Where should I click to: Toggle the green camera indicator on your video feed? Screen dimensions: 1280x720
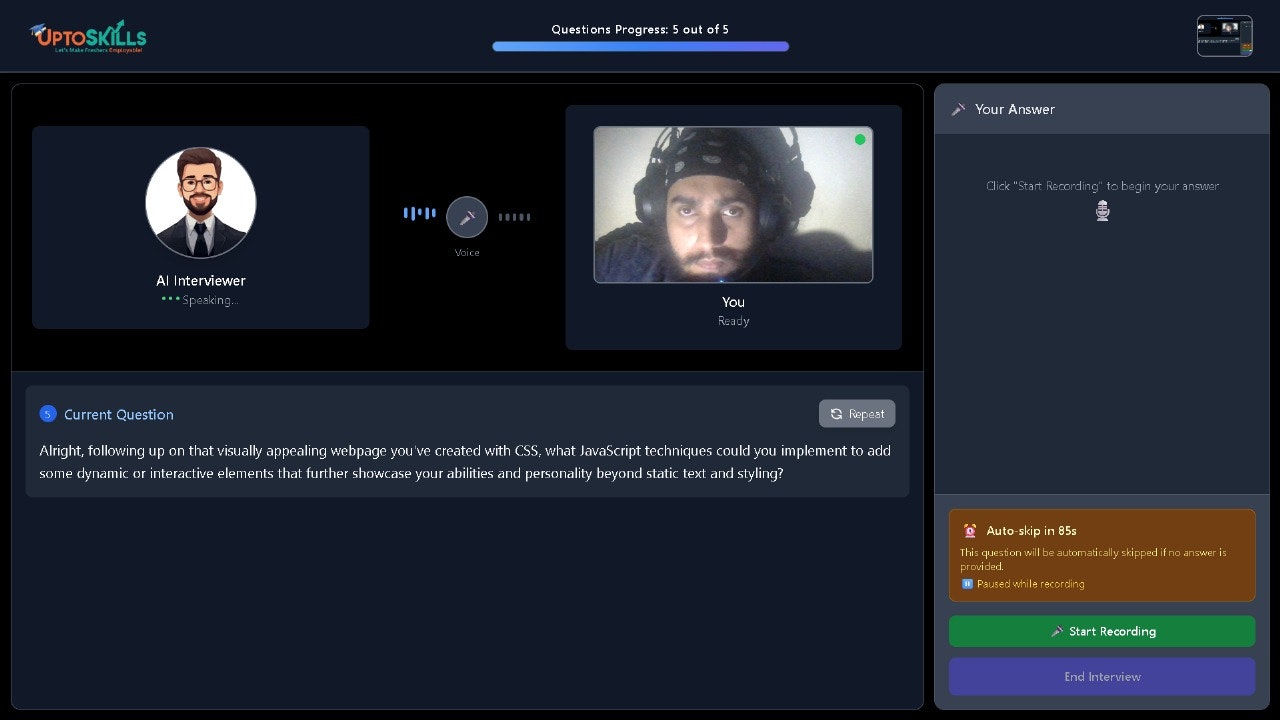(x=860, y=139)
